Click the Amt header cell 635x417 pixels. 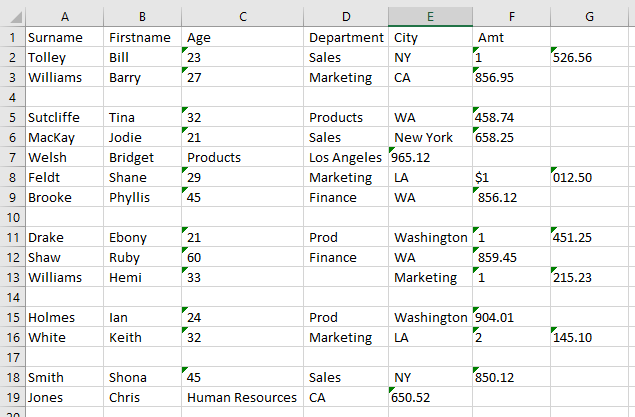(x=510, y=37)
